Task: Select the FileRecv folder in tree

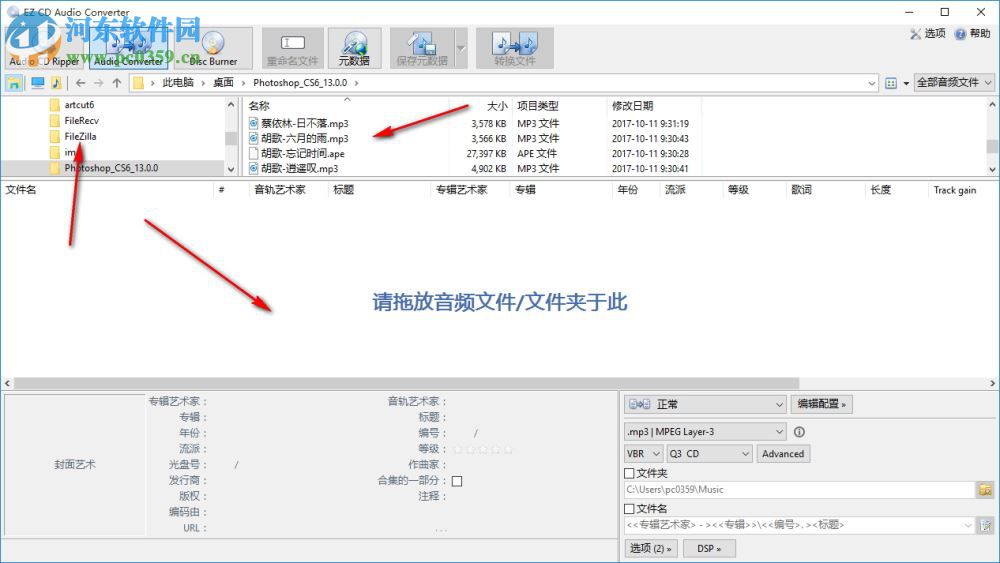Action: click(x=81, y=121)
